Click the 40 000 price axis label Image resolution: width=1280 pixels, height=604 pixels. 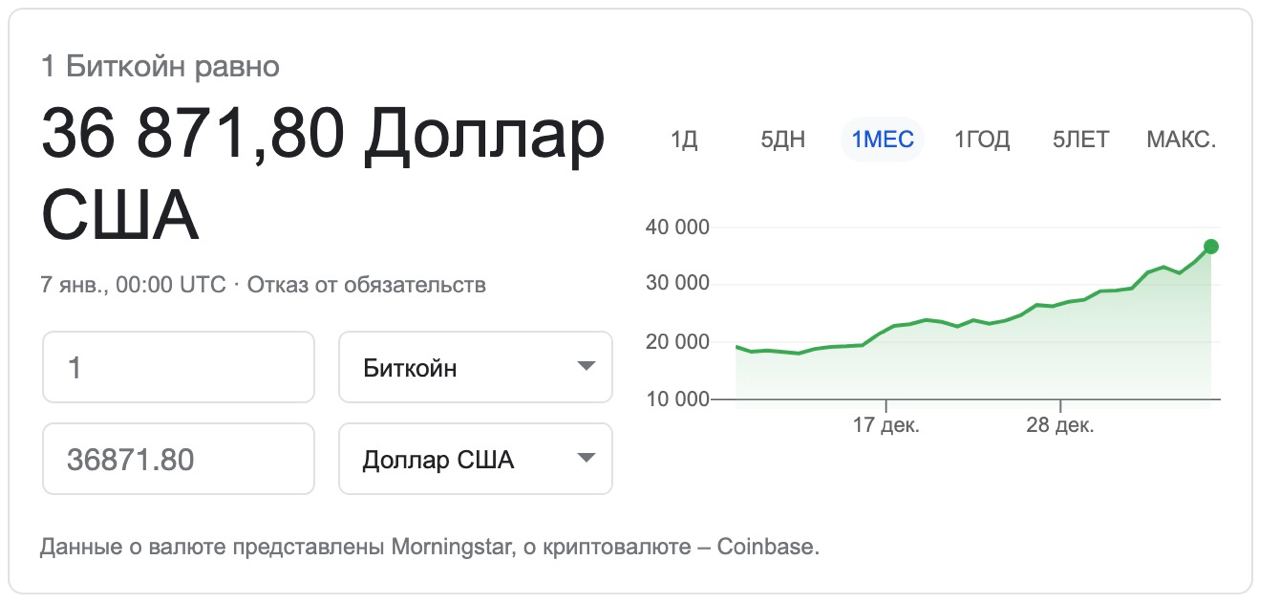678,227
